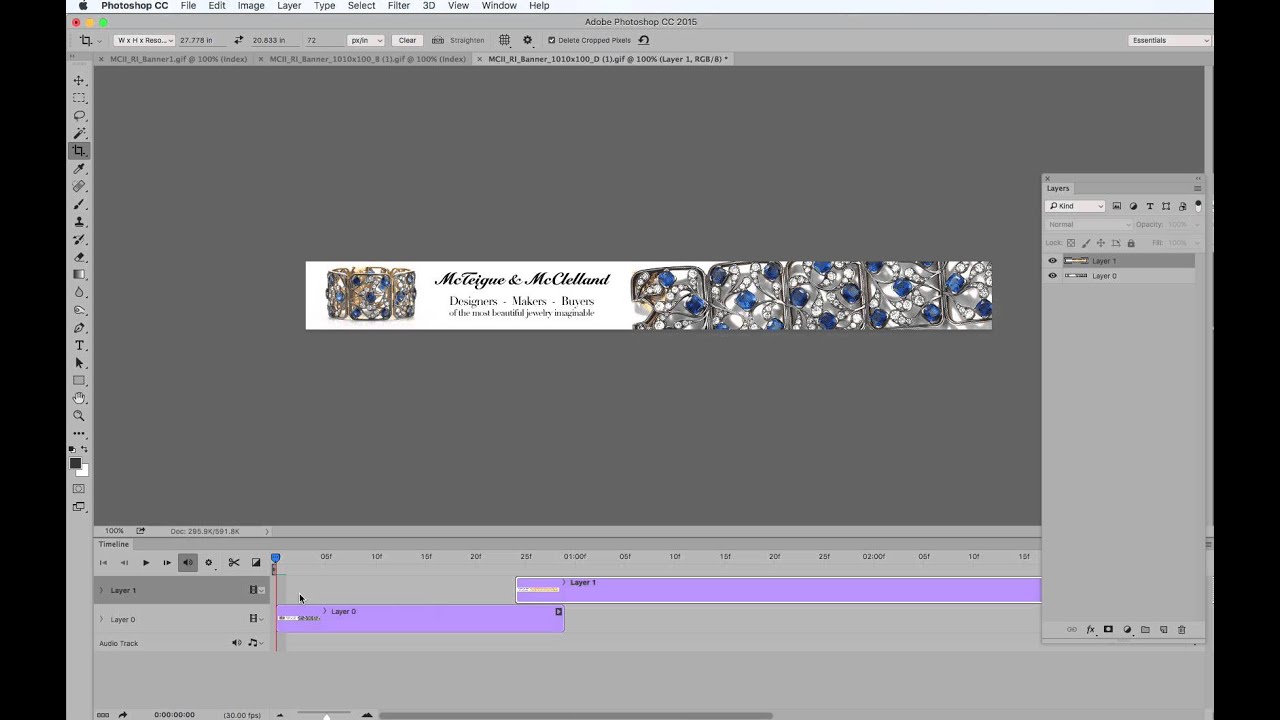Toggle audio playback speaker in Timeline controls
Viewport: 1280px width, 720px height.
(x=187, y=563)
